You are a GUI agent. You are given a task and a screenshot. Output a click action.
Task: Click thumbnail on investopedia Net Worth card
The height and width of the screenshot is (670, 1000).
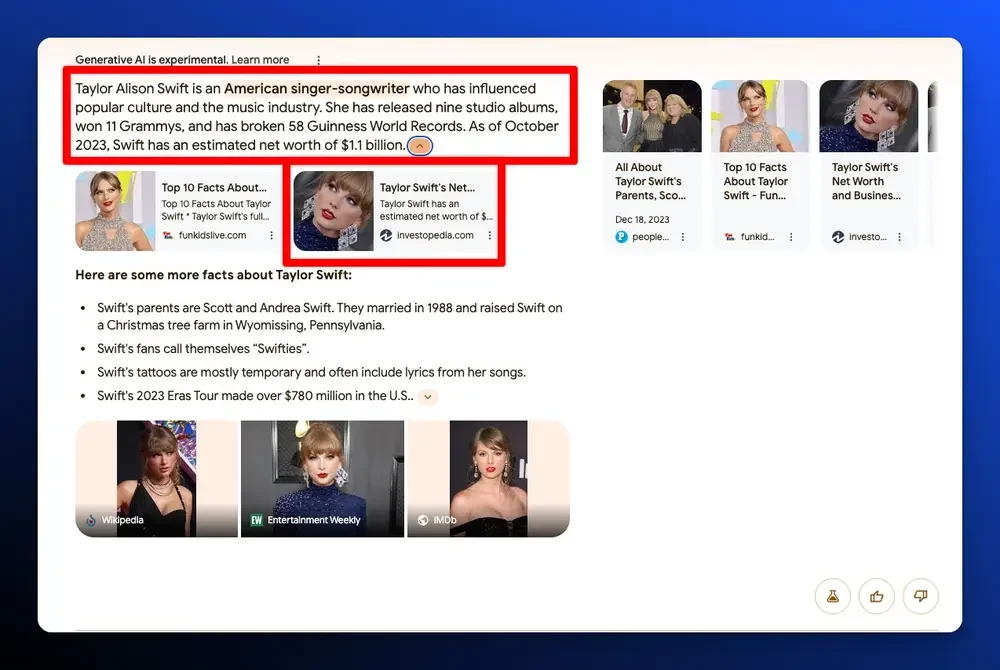click(x=334, y=210)
